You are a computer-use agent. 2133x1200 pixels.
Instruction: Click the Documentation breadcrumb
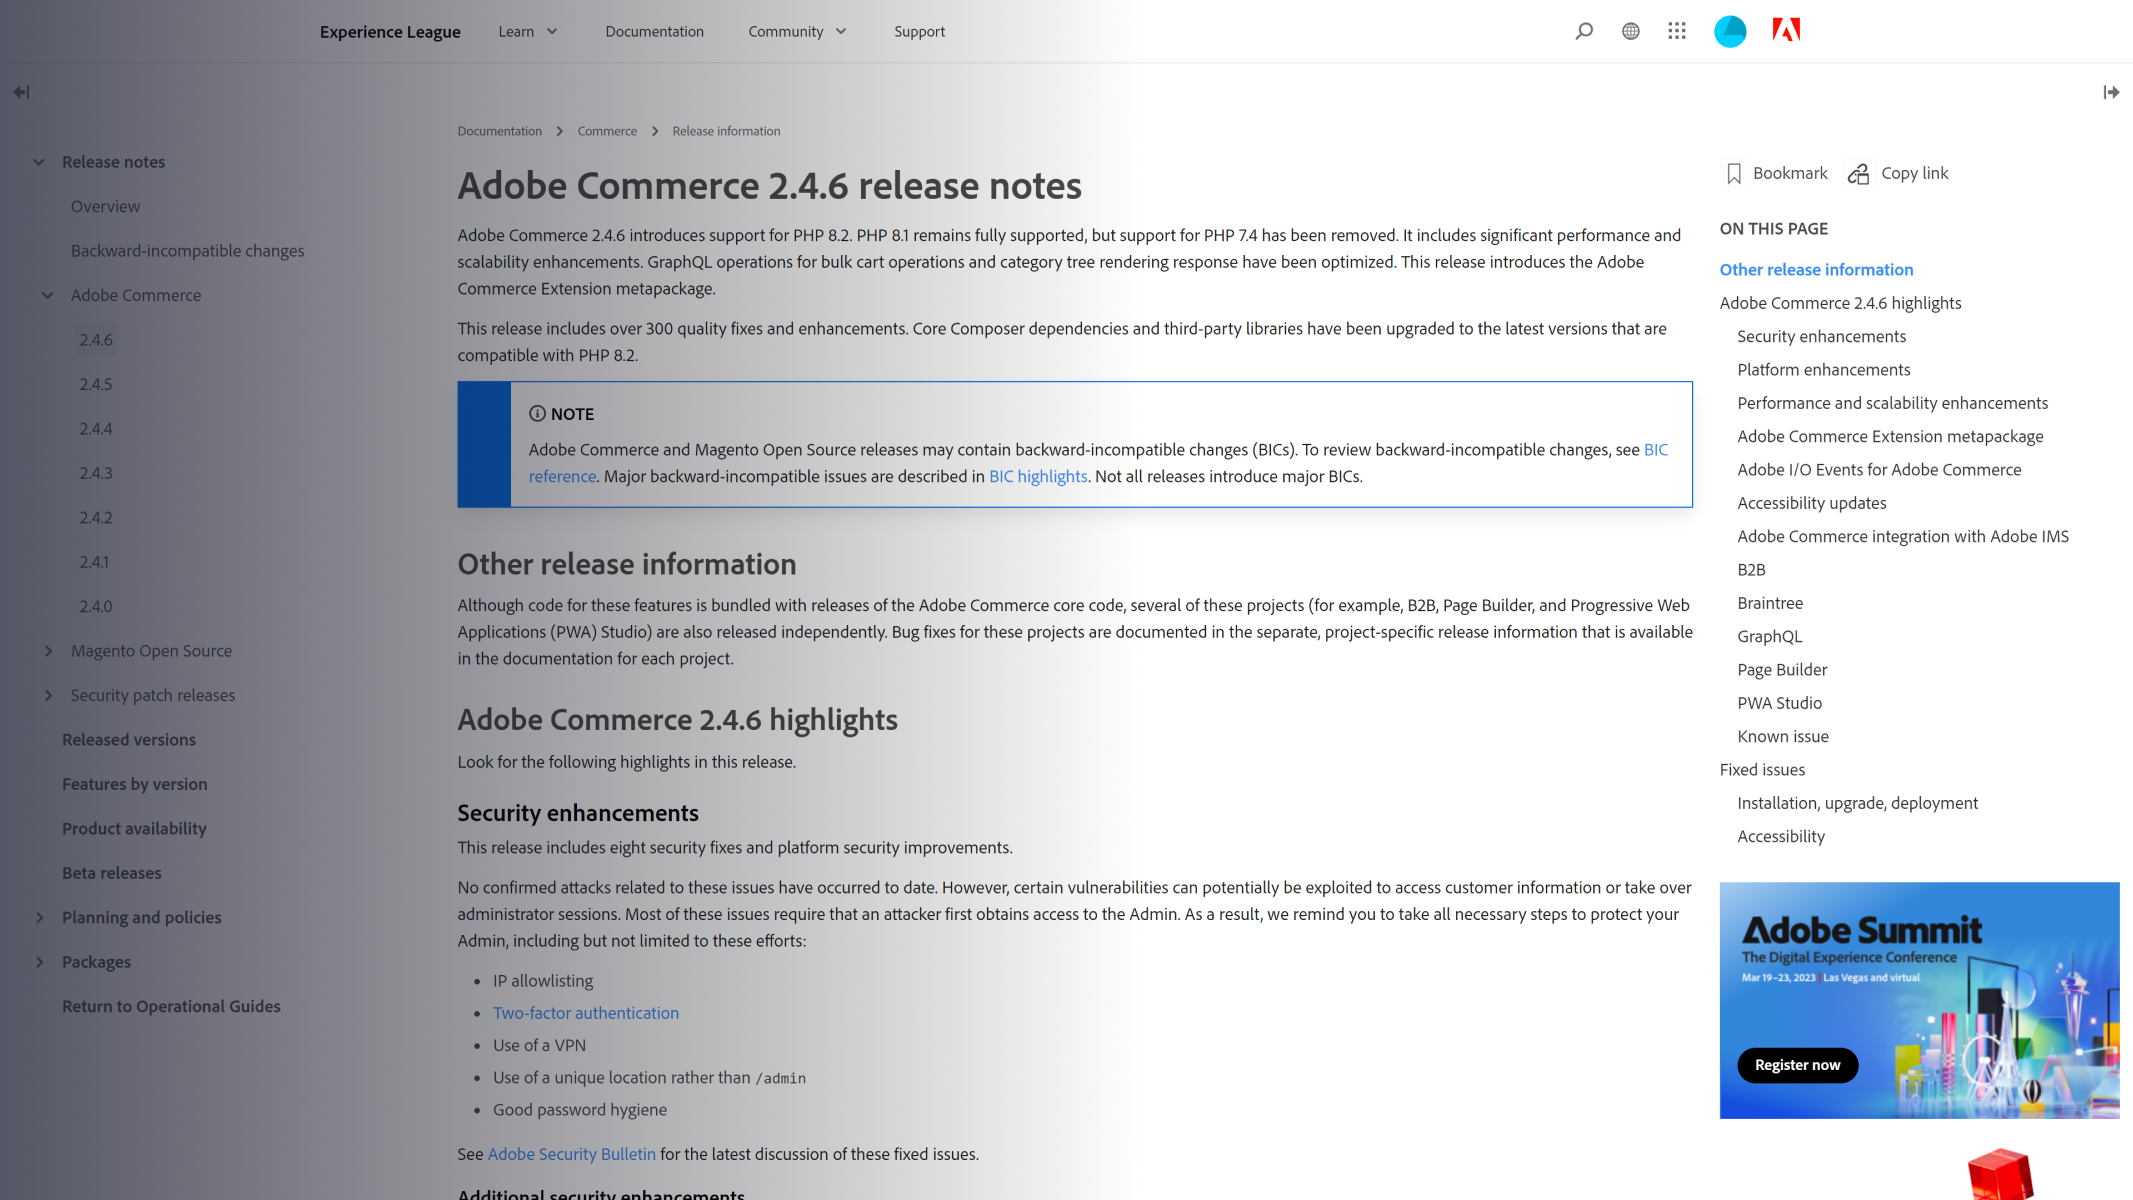[499, 131]
